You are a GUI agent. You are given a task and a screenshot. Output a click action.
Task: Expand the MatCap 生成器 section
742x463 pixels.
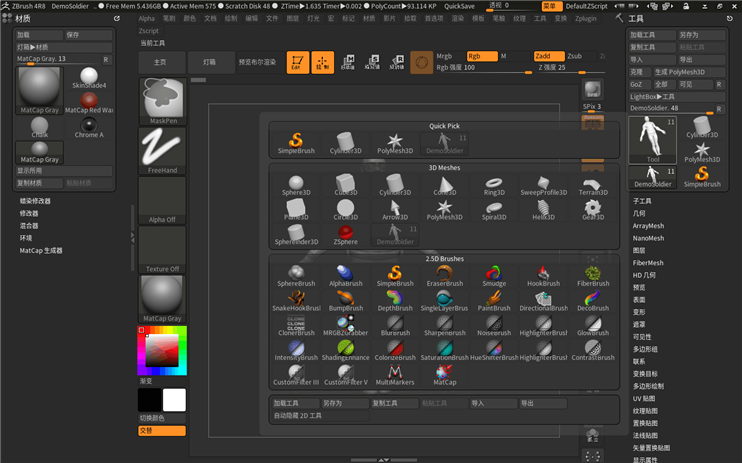click(x=41, y=250)
